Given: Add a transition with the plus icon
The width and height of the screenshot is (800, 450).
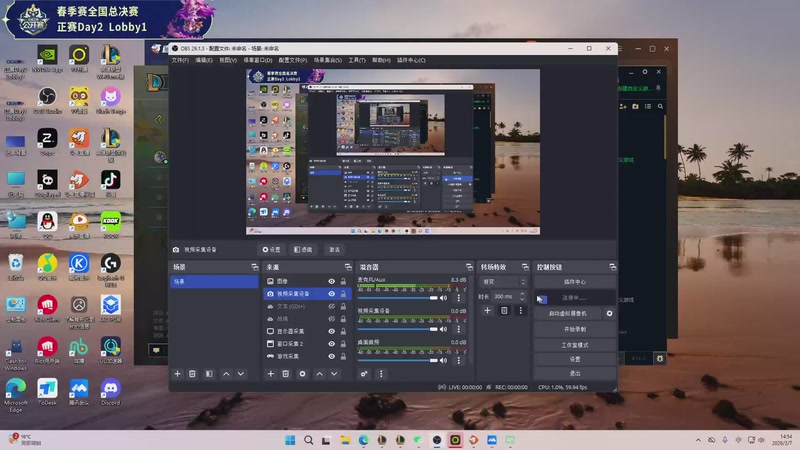Looking at the screenshot, I should (x=487, y=310).
